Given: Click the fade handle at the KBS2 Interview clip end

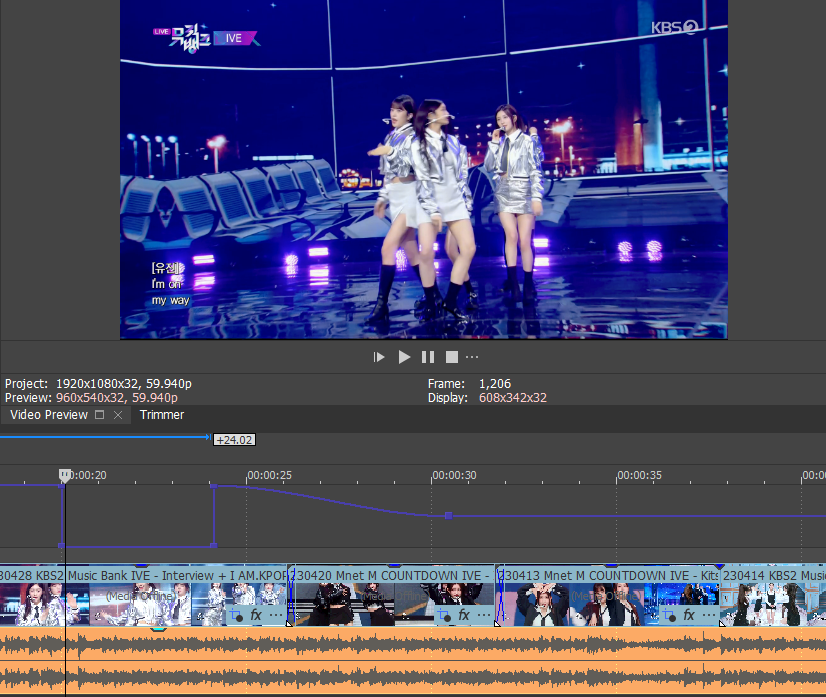Looking at the screenshot, I should point(289,624).
